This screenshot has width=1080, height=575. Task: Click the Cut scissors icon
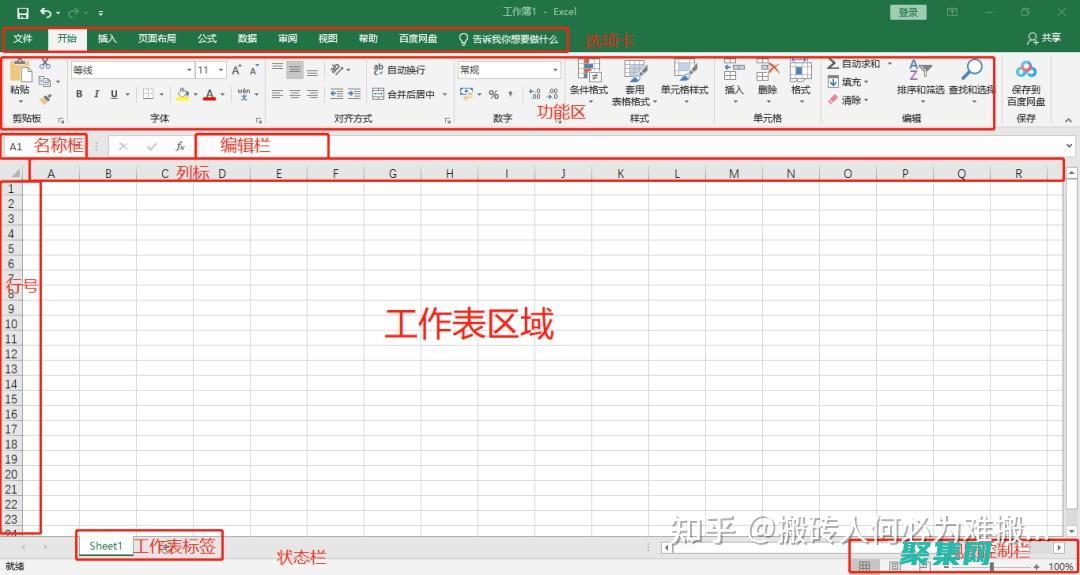pyautogui.click(x=45, y=64)
